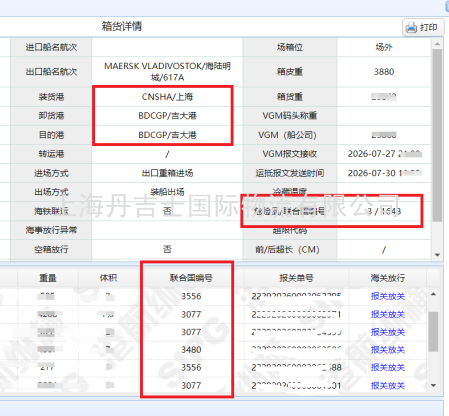Click the 空箱放行 label cell
The width and height of the screenshot is (449, 416).
click(51, 249)
